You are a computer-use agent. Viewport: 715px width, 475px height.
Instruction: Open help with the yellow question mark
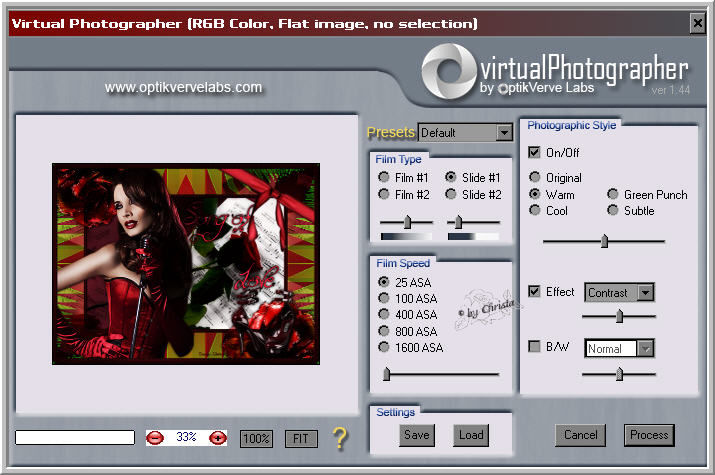point(340,439)
